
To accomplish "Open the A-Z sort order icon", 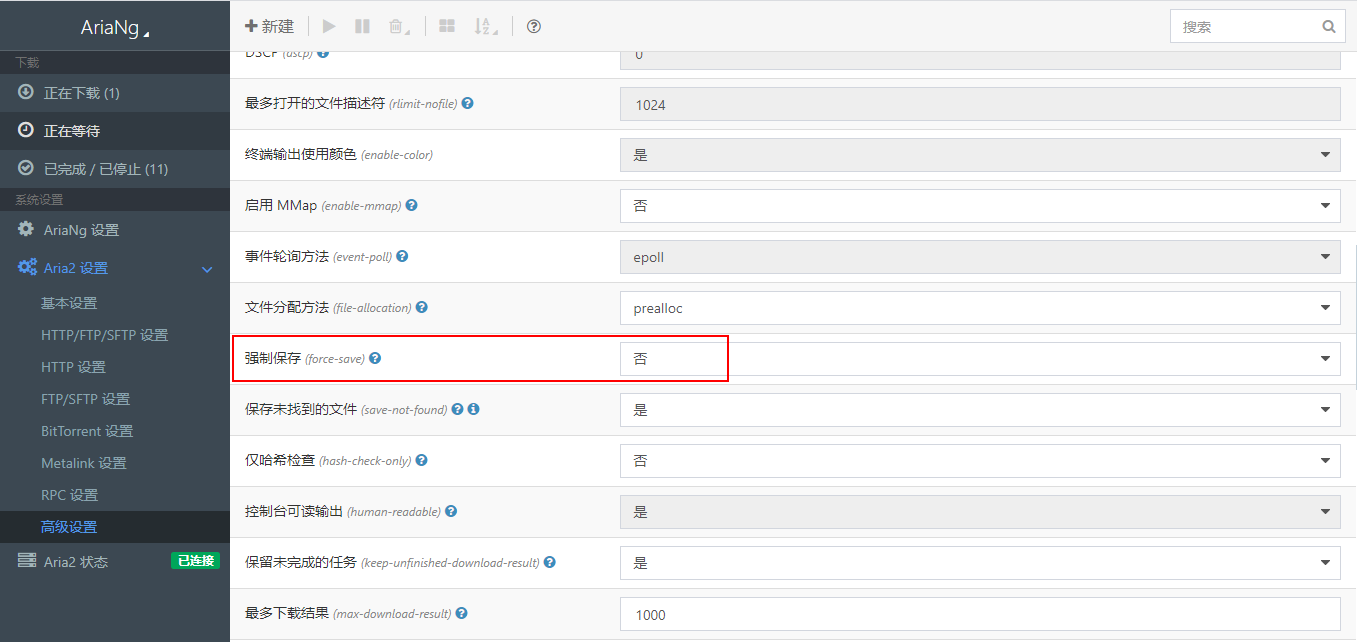I will [x=485, y=27].
